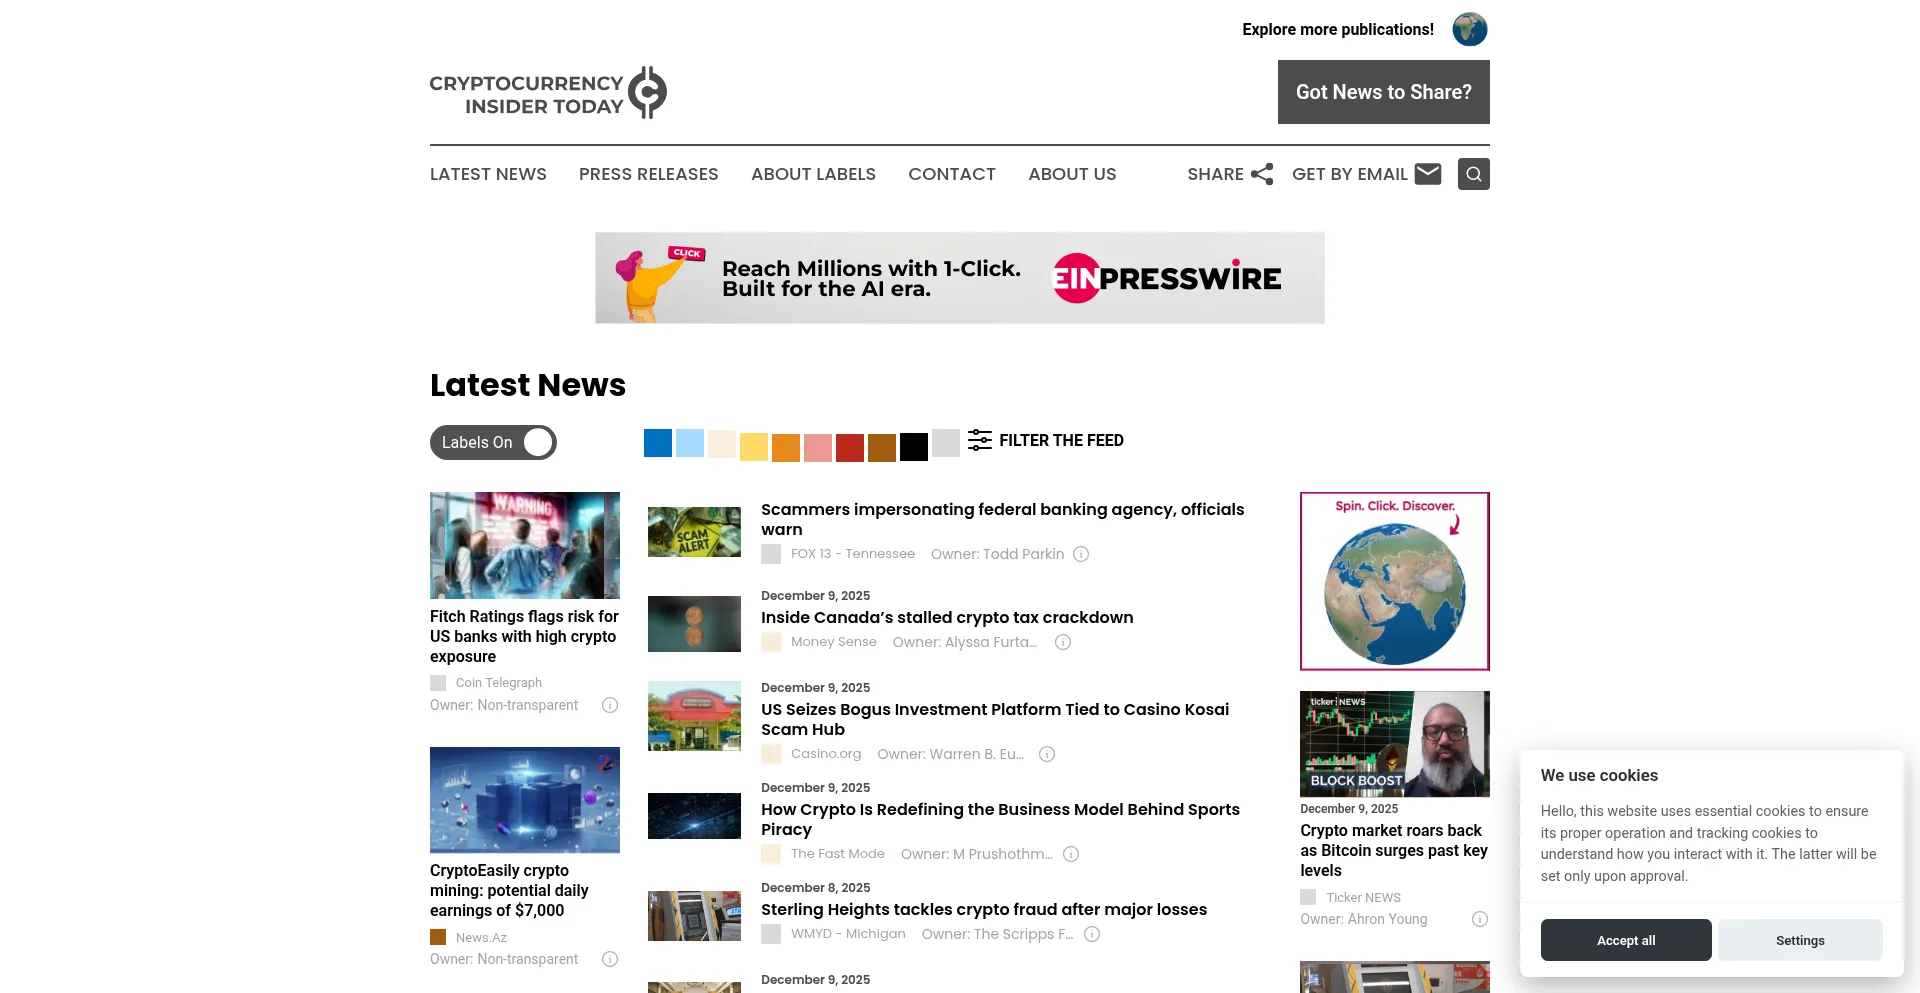Accept all cookies
Viewport: 1920px width, 993px height.
(1626, 940)
